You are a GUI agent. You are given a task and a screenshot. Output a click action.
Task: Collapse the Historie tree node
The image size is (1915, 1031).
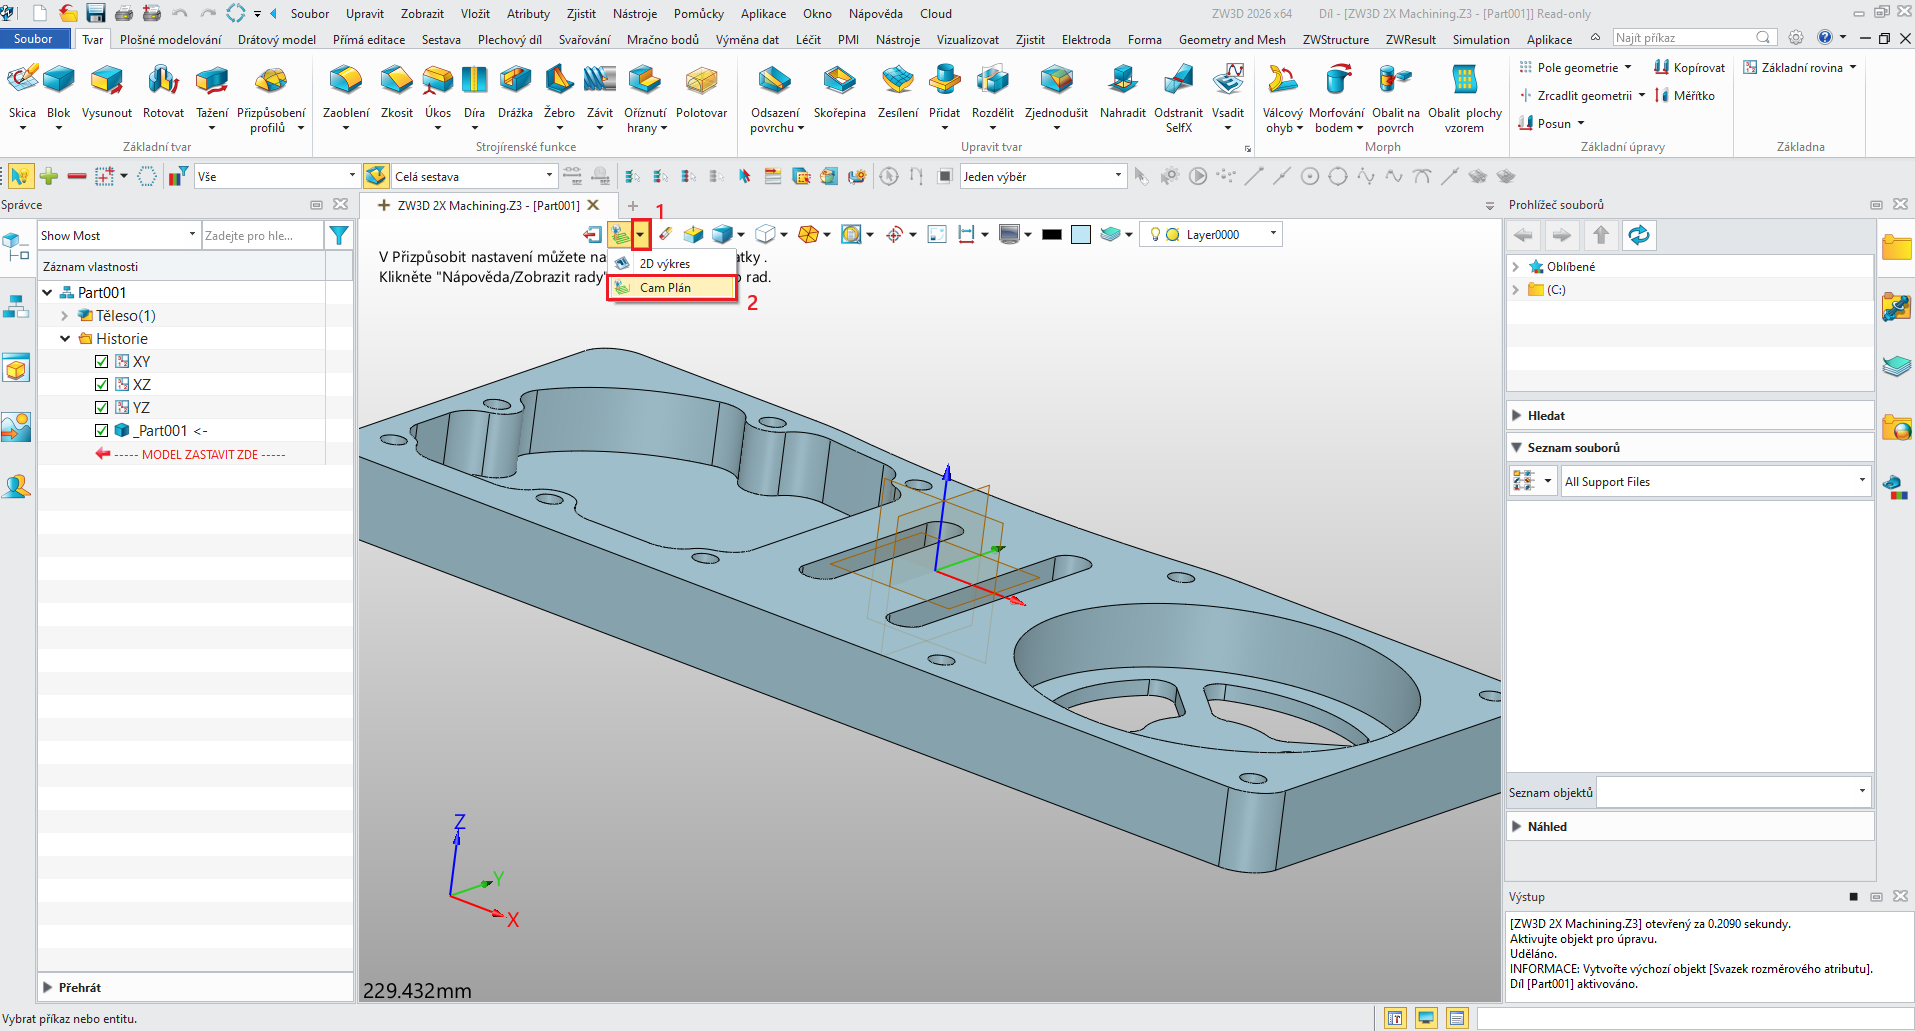65,338
